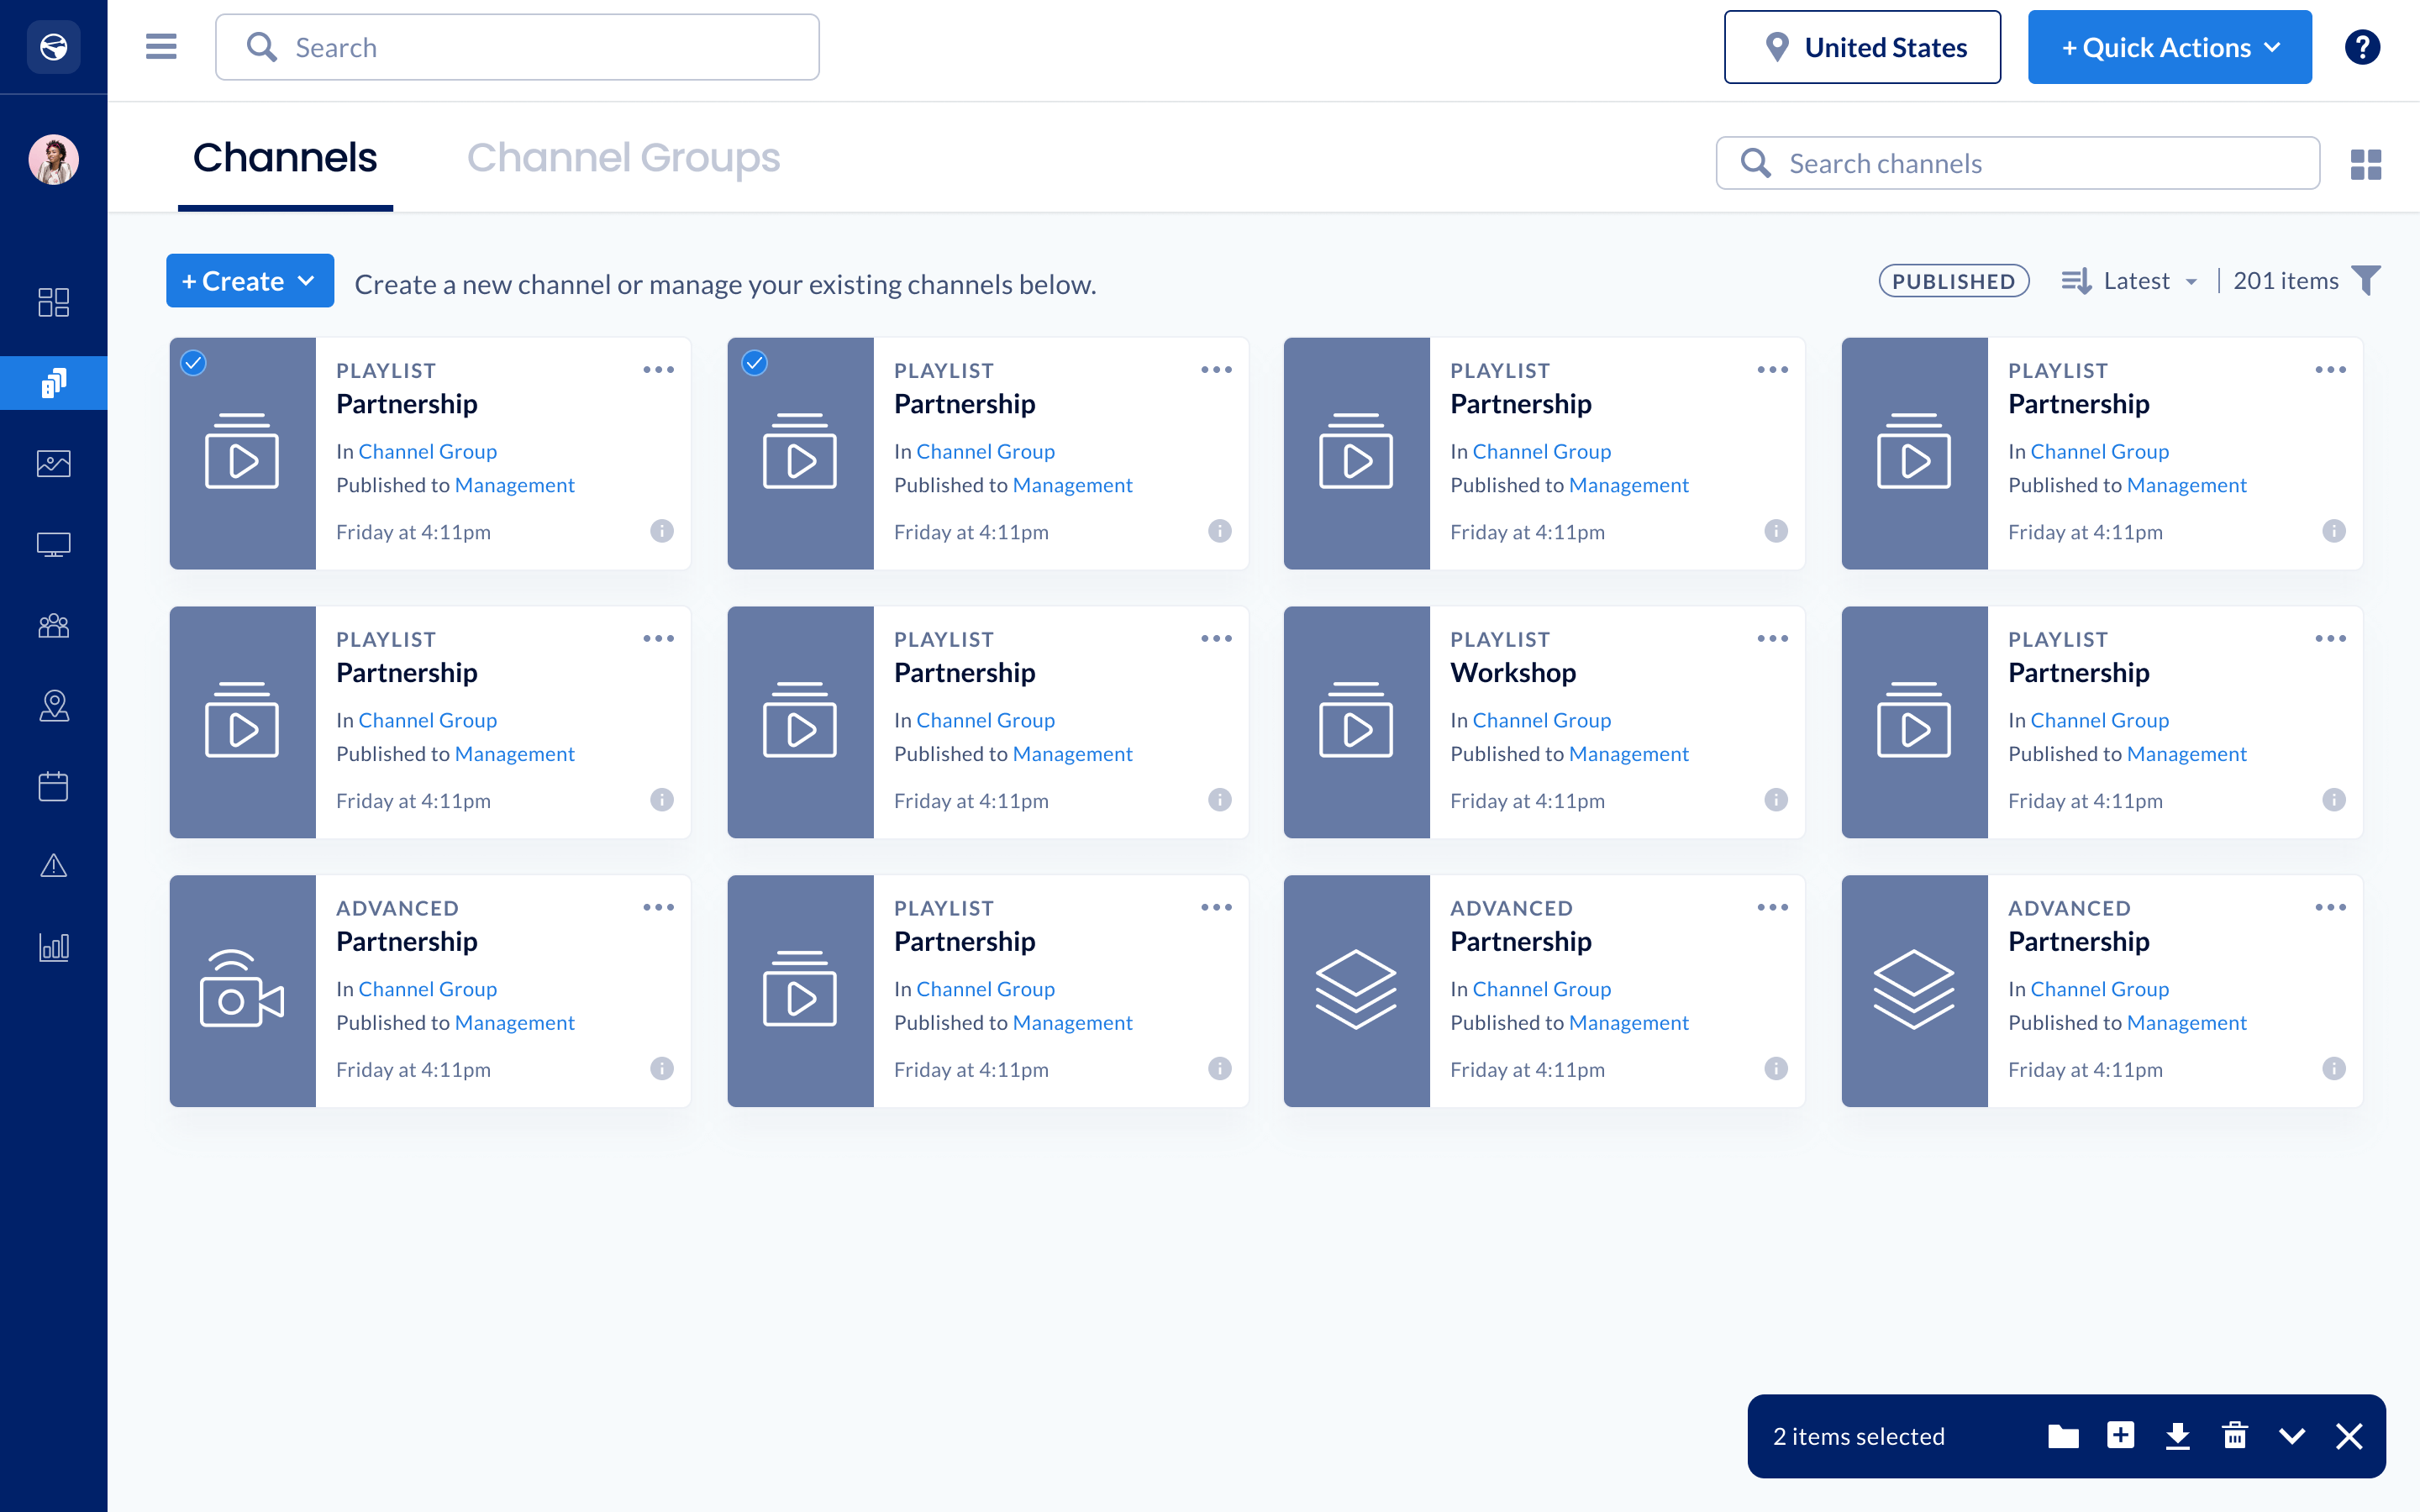
Task: Click the trash icon in selection bar
Action: 2234,1436
